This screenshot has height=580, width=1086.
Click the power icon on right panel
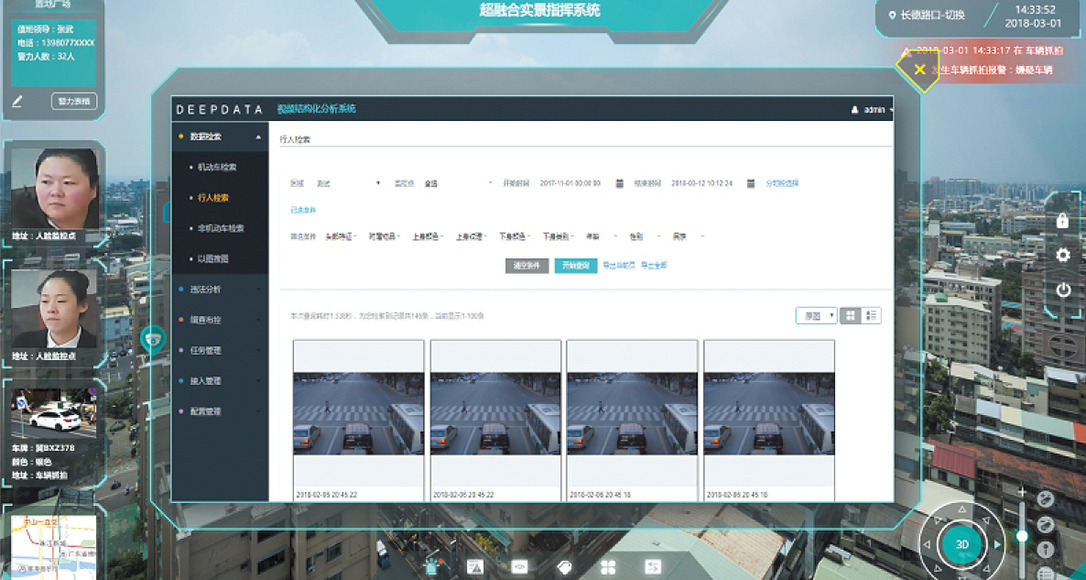[1063, 290]
